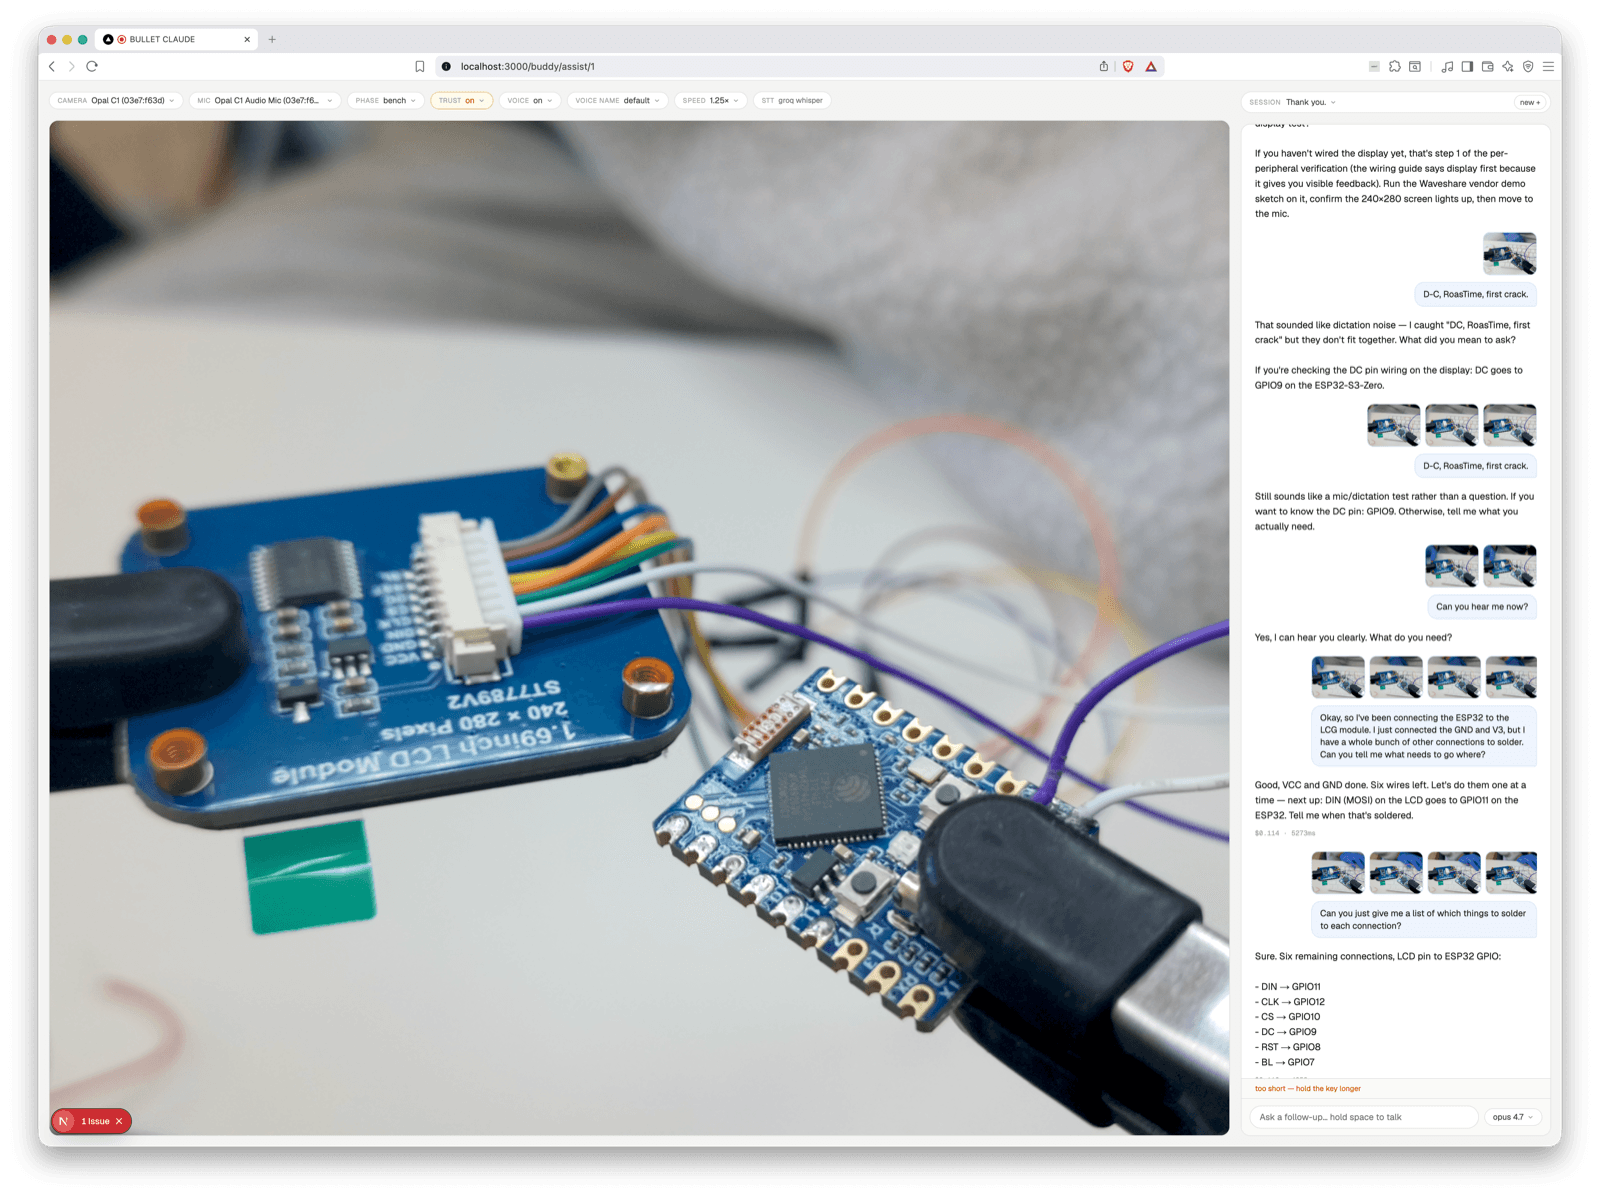Open first thumbnail above 'Can you hear me now?'
The width and height of the screenshot is (1600, 1197).
point(1451,566)
